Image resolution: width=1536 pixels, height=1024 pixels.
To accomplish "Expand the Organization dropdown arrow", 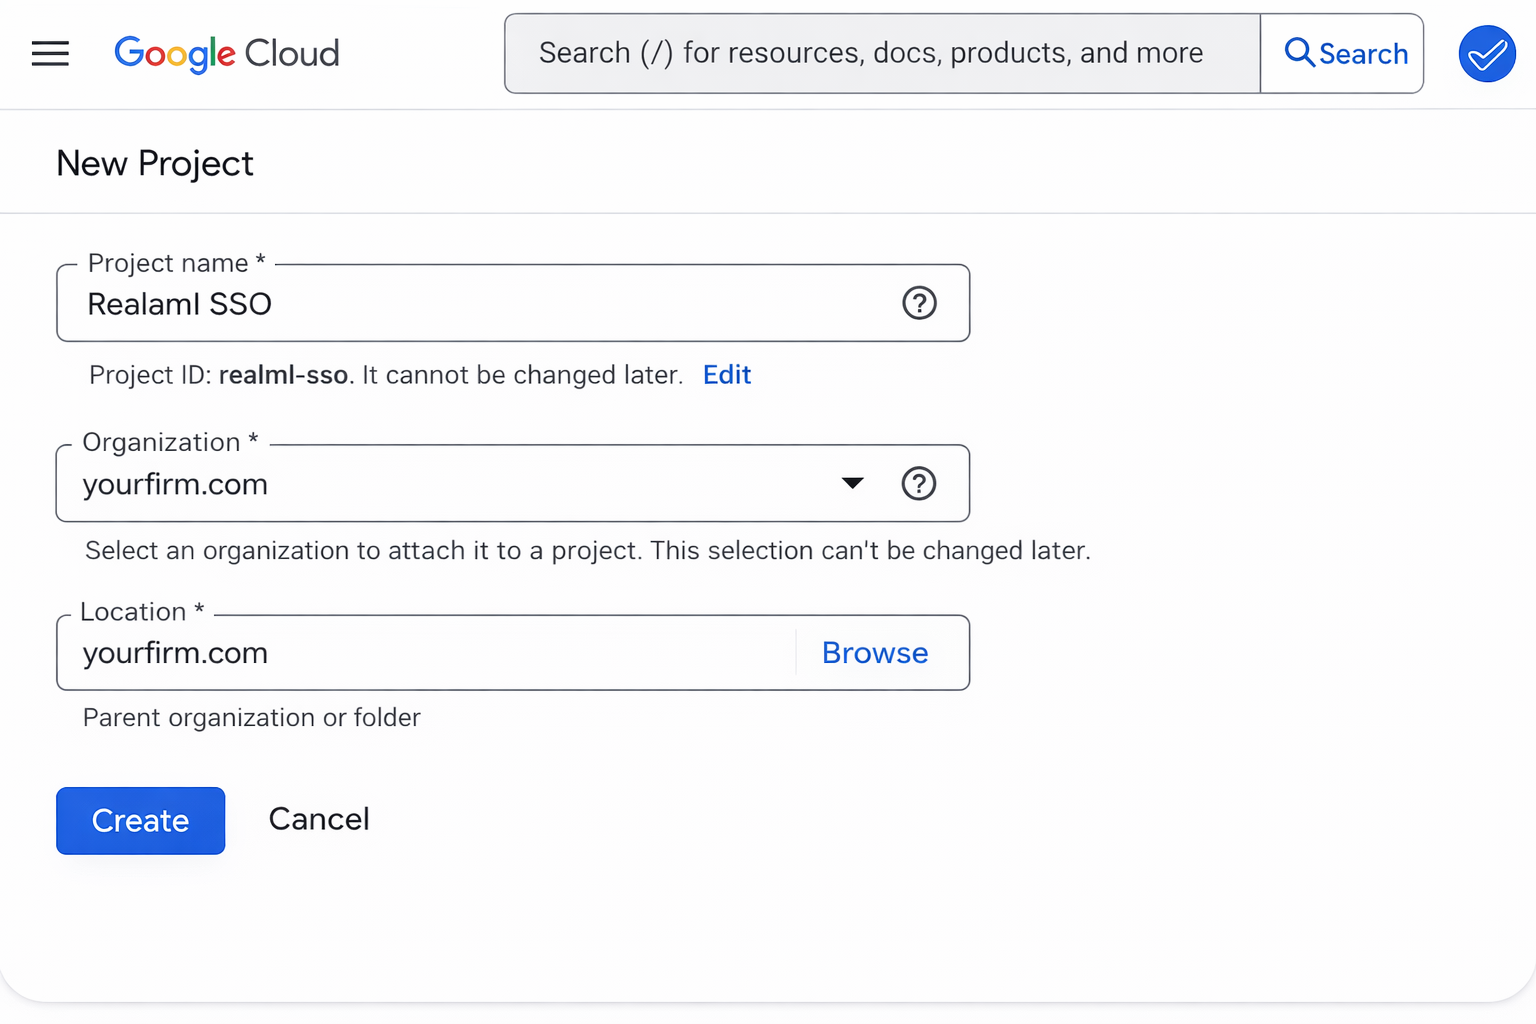I will pyautogui.click(x=852, y=484).
